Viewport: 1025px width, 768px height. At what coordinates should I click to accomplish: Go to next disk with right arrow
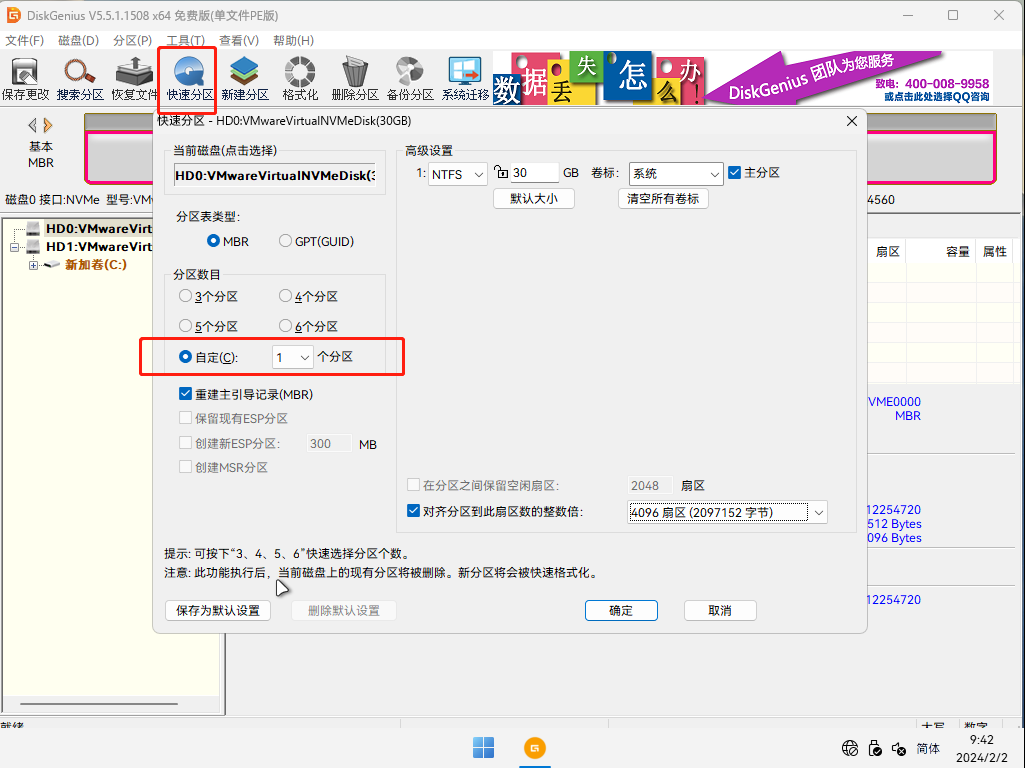pyautogui.click(x=47, y=125)
